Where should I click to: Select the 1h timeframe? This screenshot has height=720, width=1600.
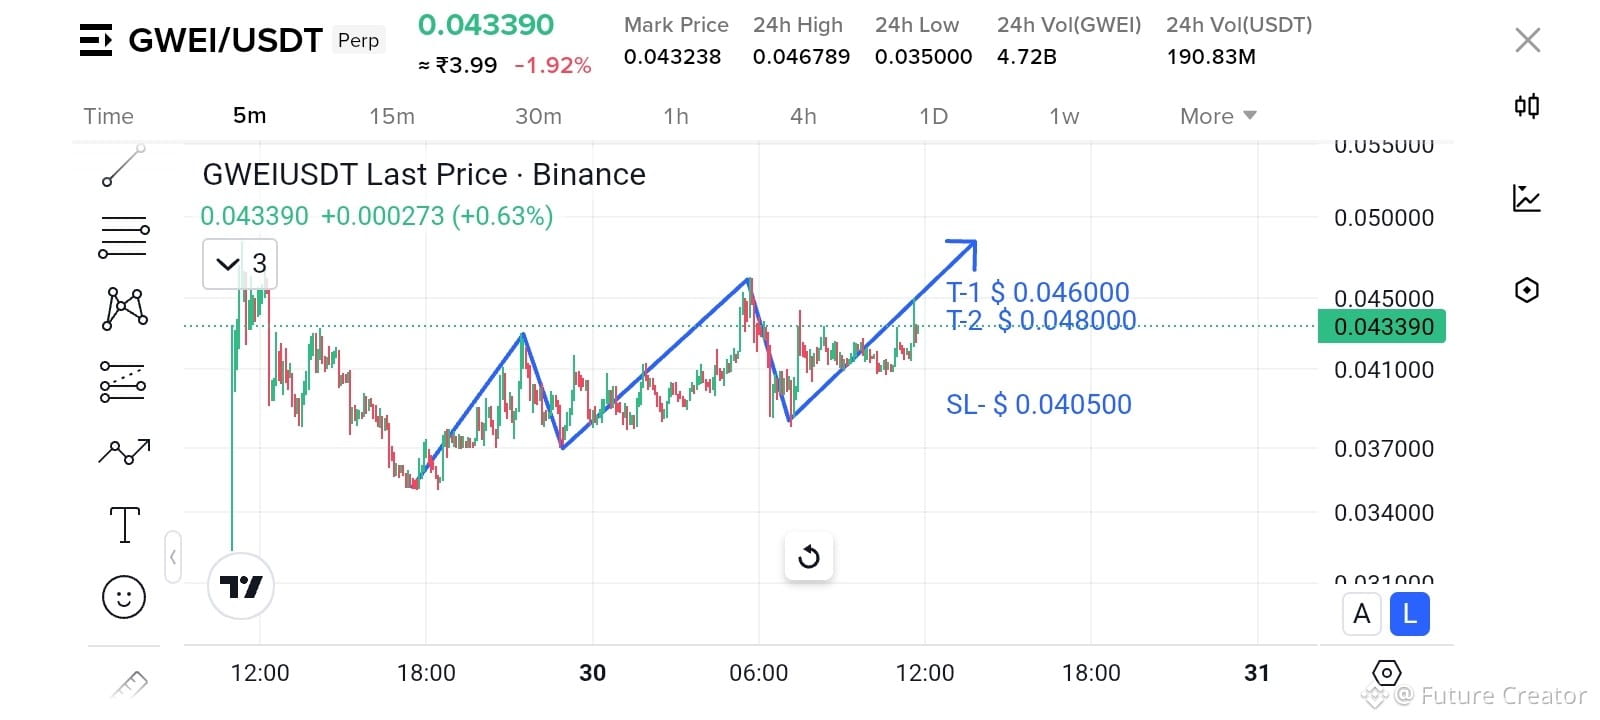tap(676, 116)
